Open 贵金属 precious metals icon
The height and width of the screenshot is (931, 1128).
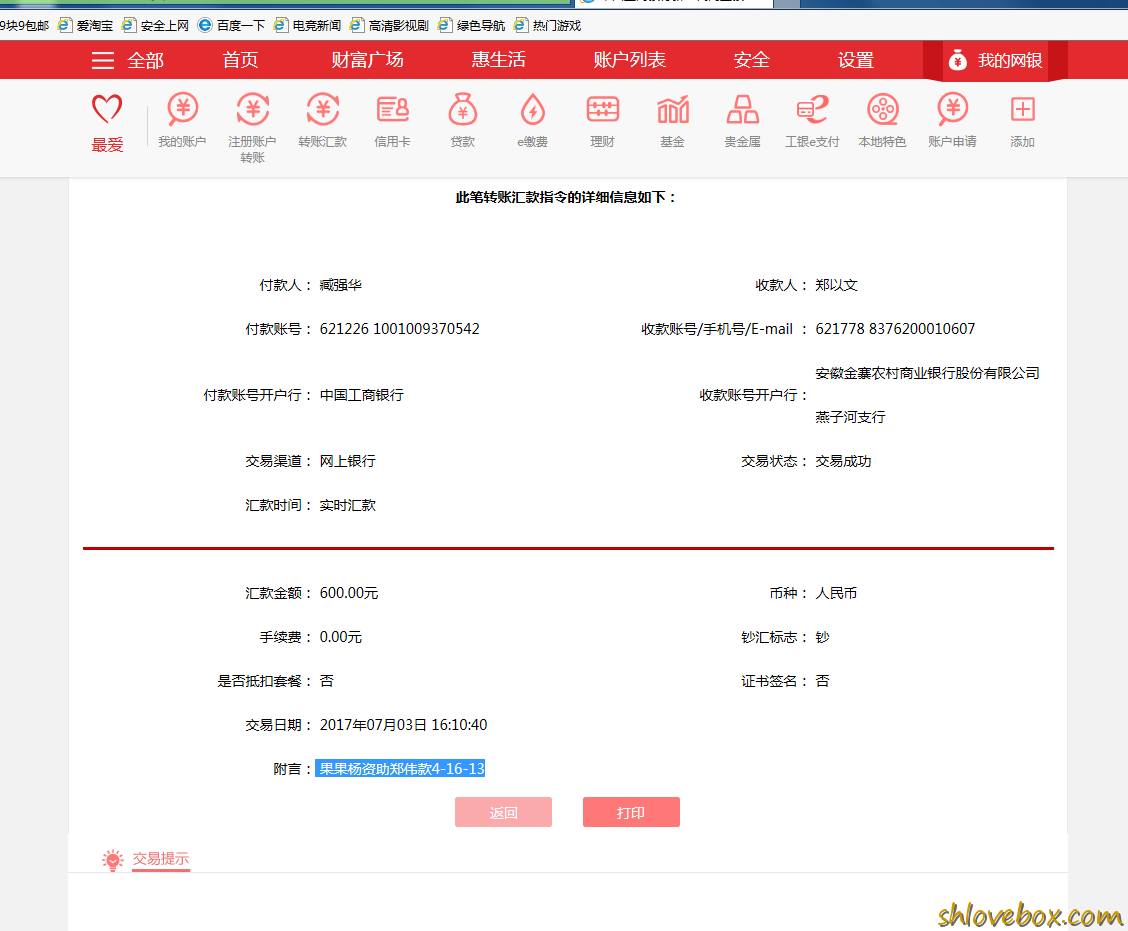click(x=742, y=109)
